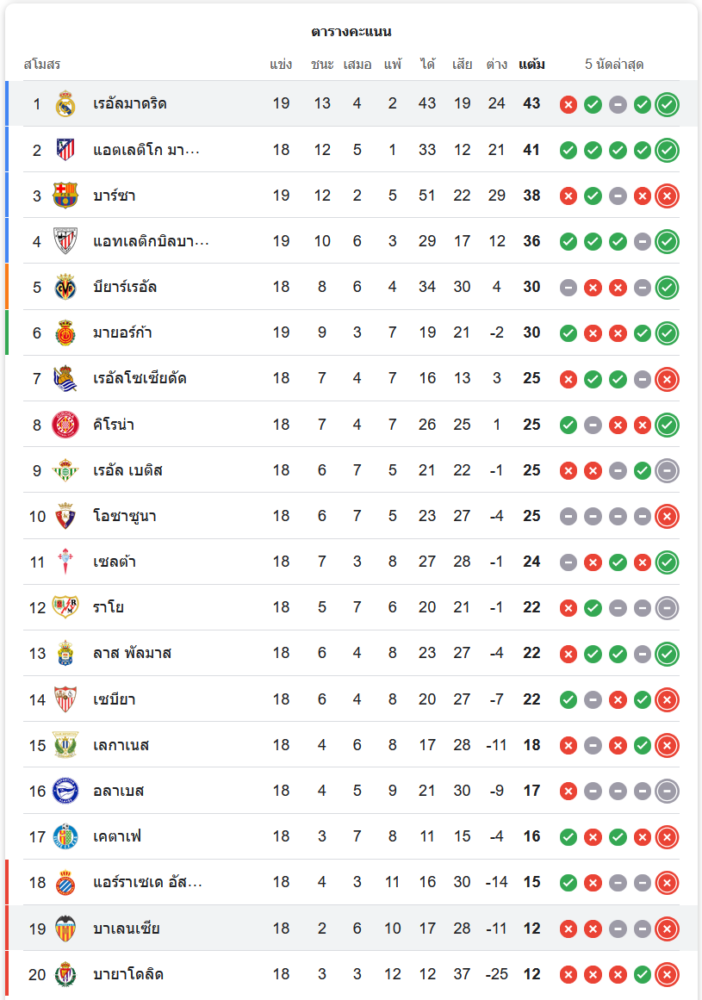Sort table by แต้ม points column
Viewport: 702px width, 1000px height.
[x=531, y=65]
